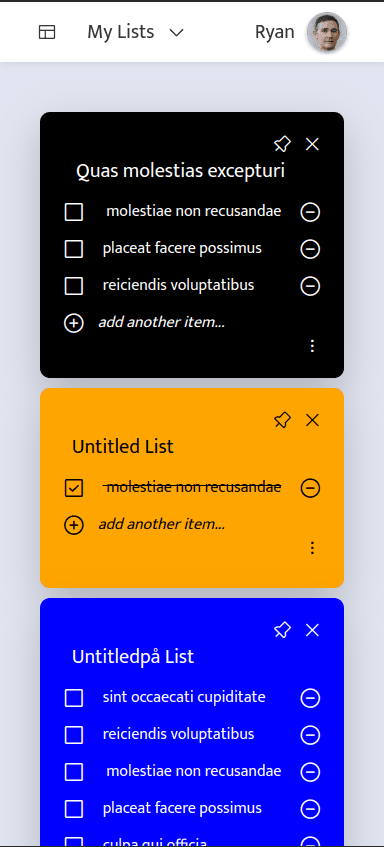Check molestiae non recusandae in the black list
This screenshot has width=384, height=847.
73,212
